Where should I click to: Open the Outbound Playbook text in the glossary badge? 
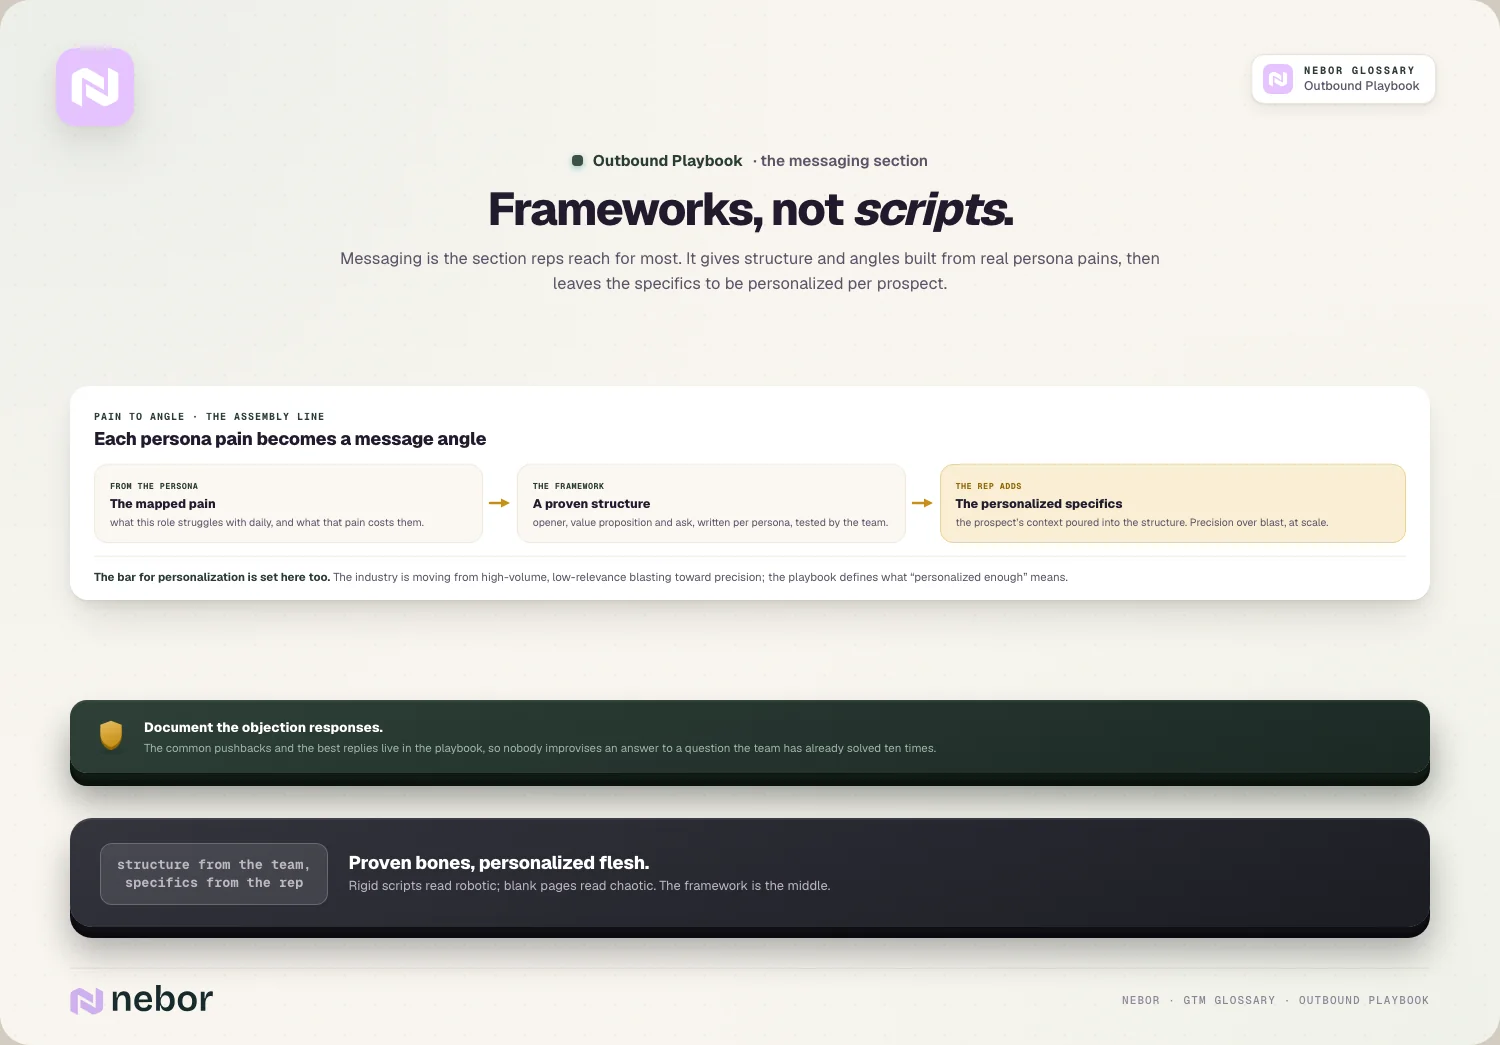pyautogui.click(x=1361, y=86)
